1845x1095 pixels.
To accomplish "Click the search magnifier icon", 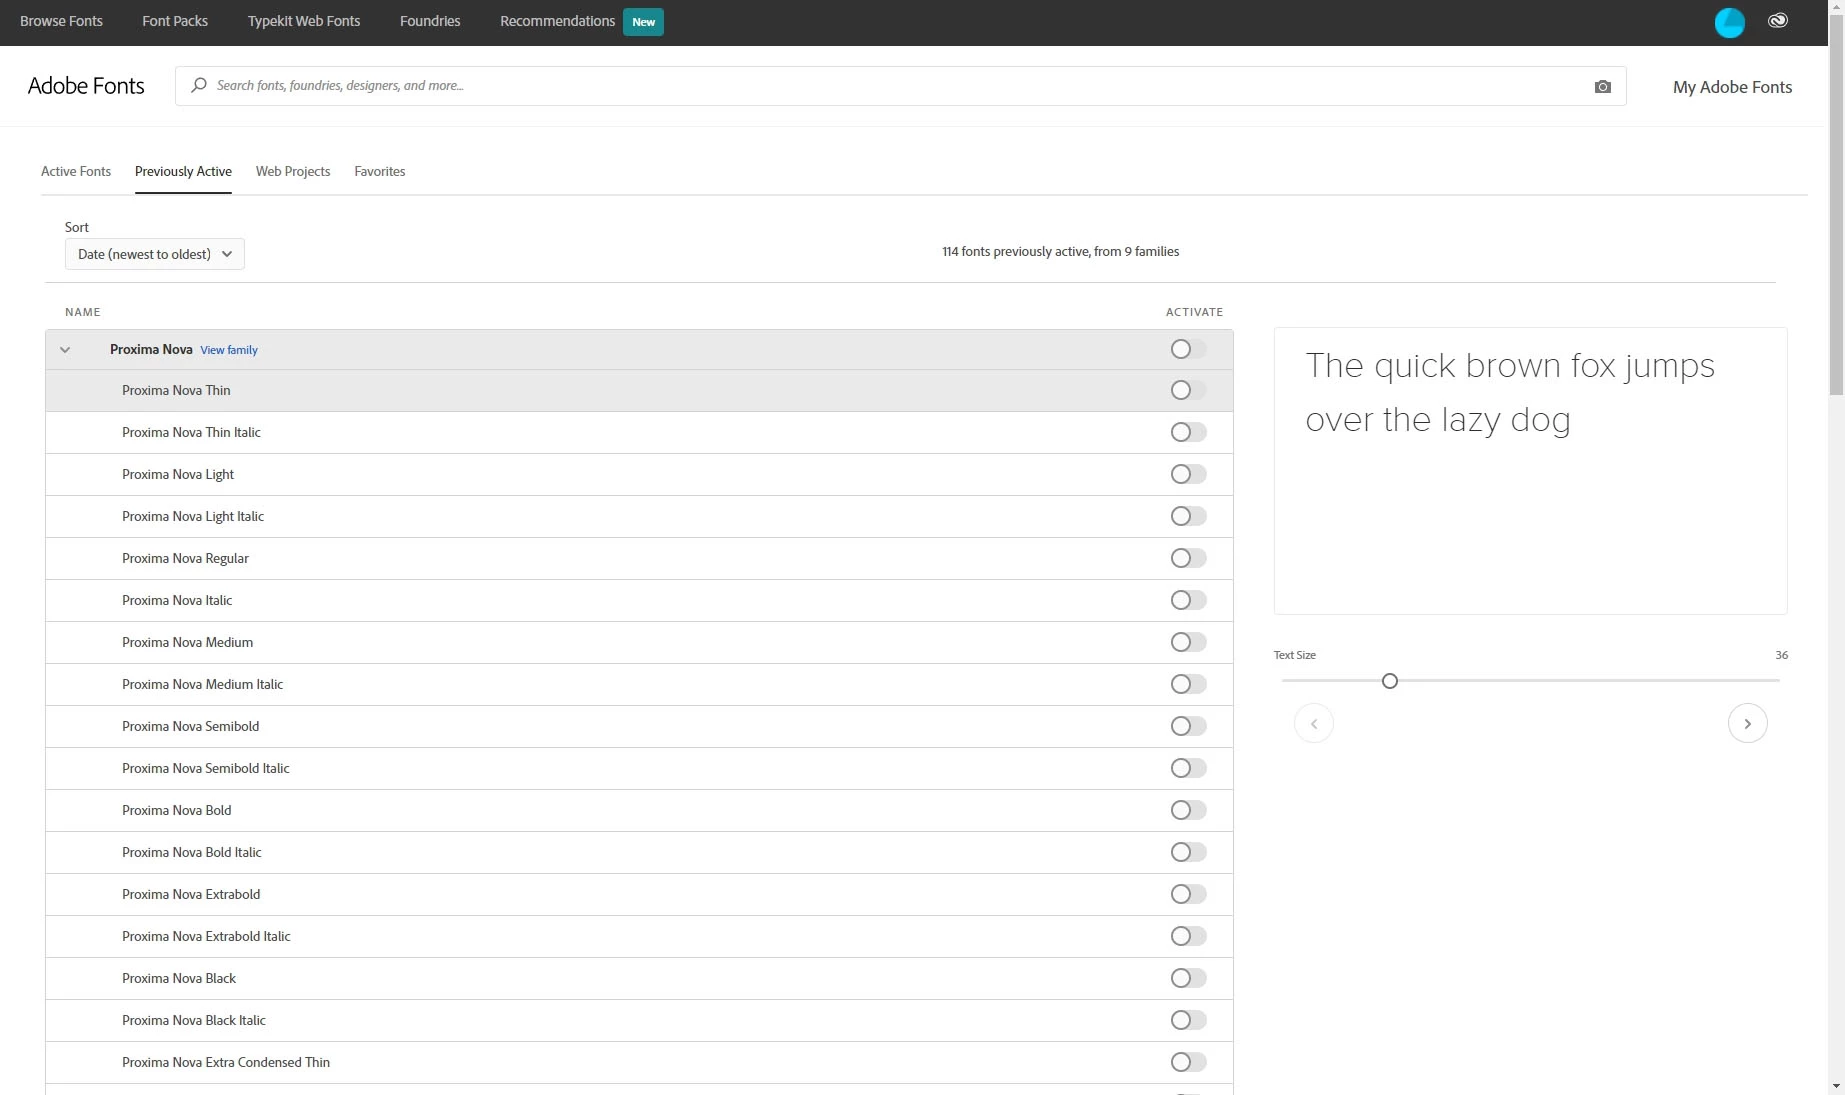I will click(199, 85).
